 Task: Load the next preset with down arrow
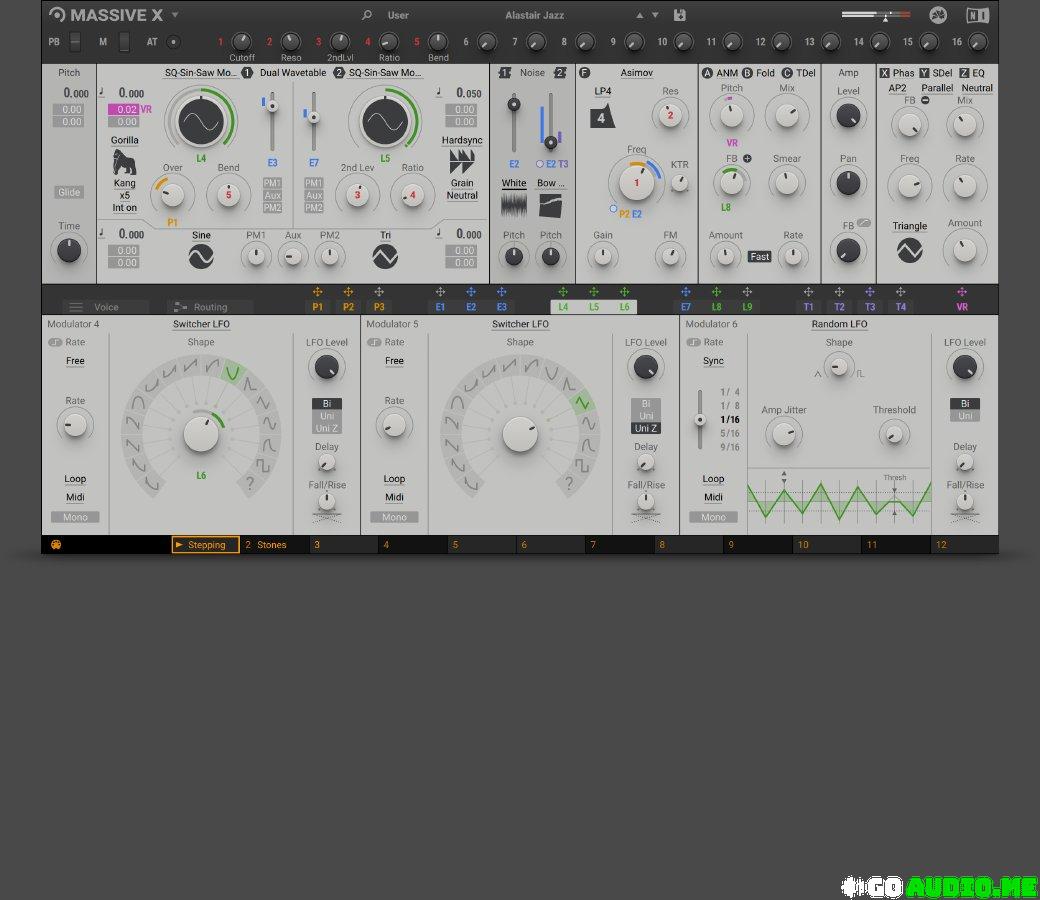coord(655,15)
